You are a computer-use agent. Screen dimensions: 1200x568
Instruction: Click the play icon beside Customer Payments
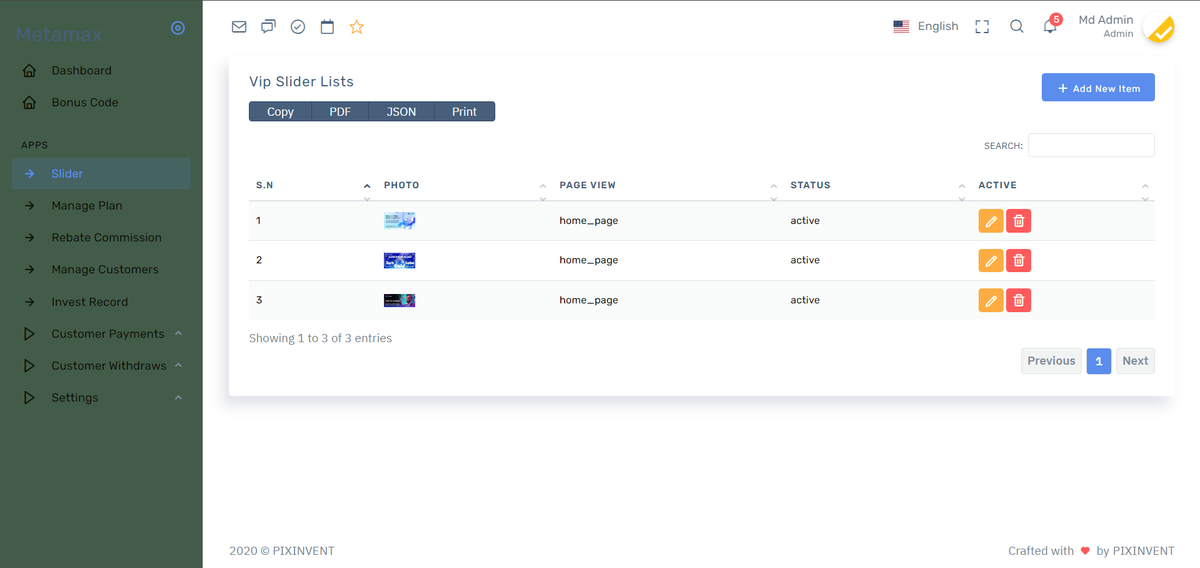[x=30, y=334]
